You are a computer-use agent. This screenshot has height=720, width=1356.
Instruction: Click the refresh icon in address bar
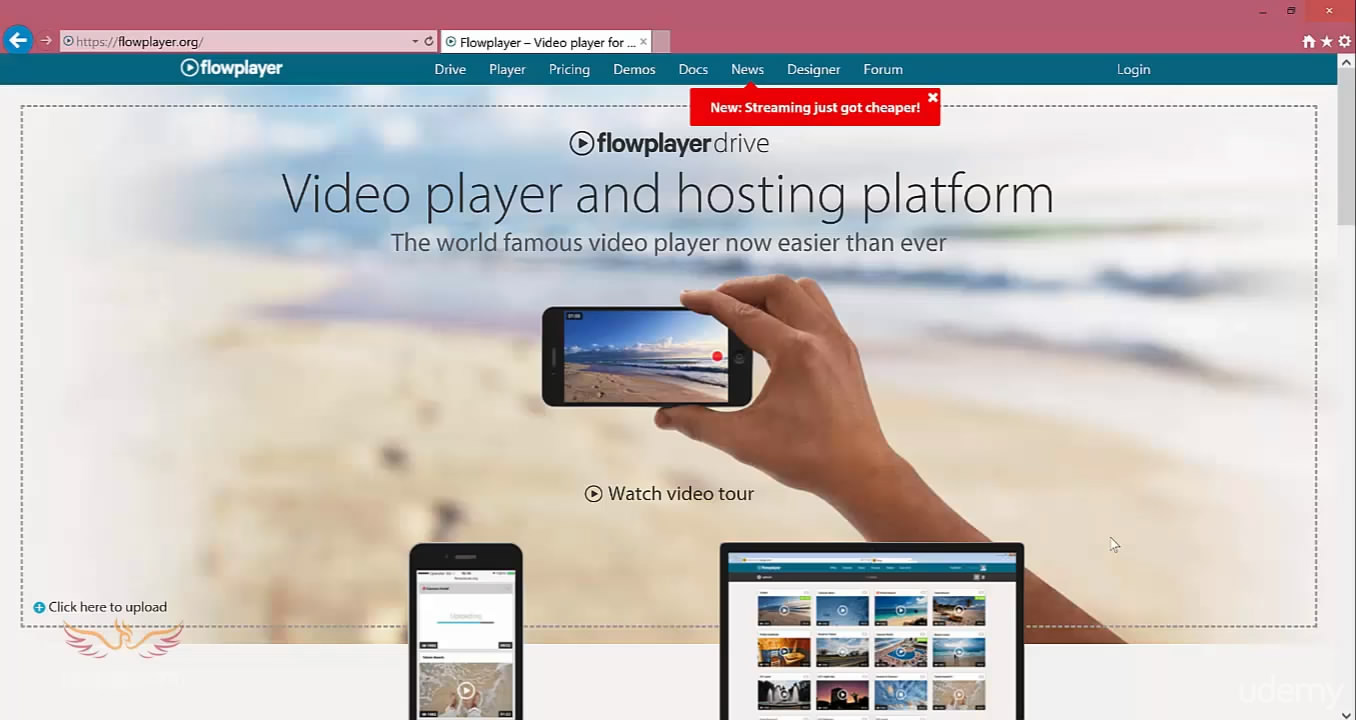pyautogui.click(x=429, y=41)
